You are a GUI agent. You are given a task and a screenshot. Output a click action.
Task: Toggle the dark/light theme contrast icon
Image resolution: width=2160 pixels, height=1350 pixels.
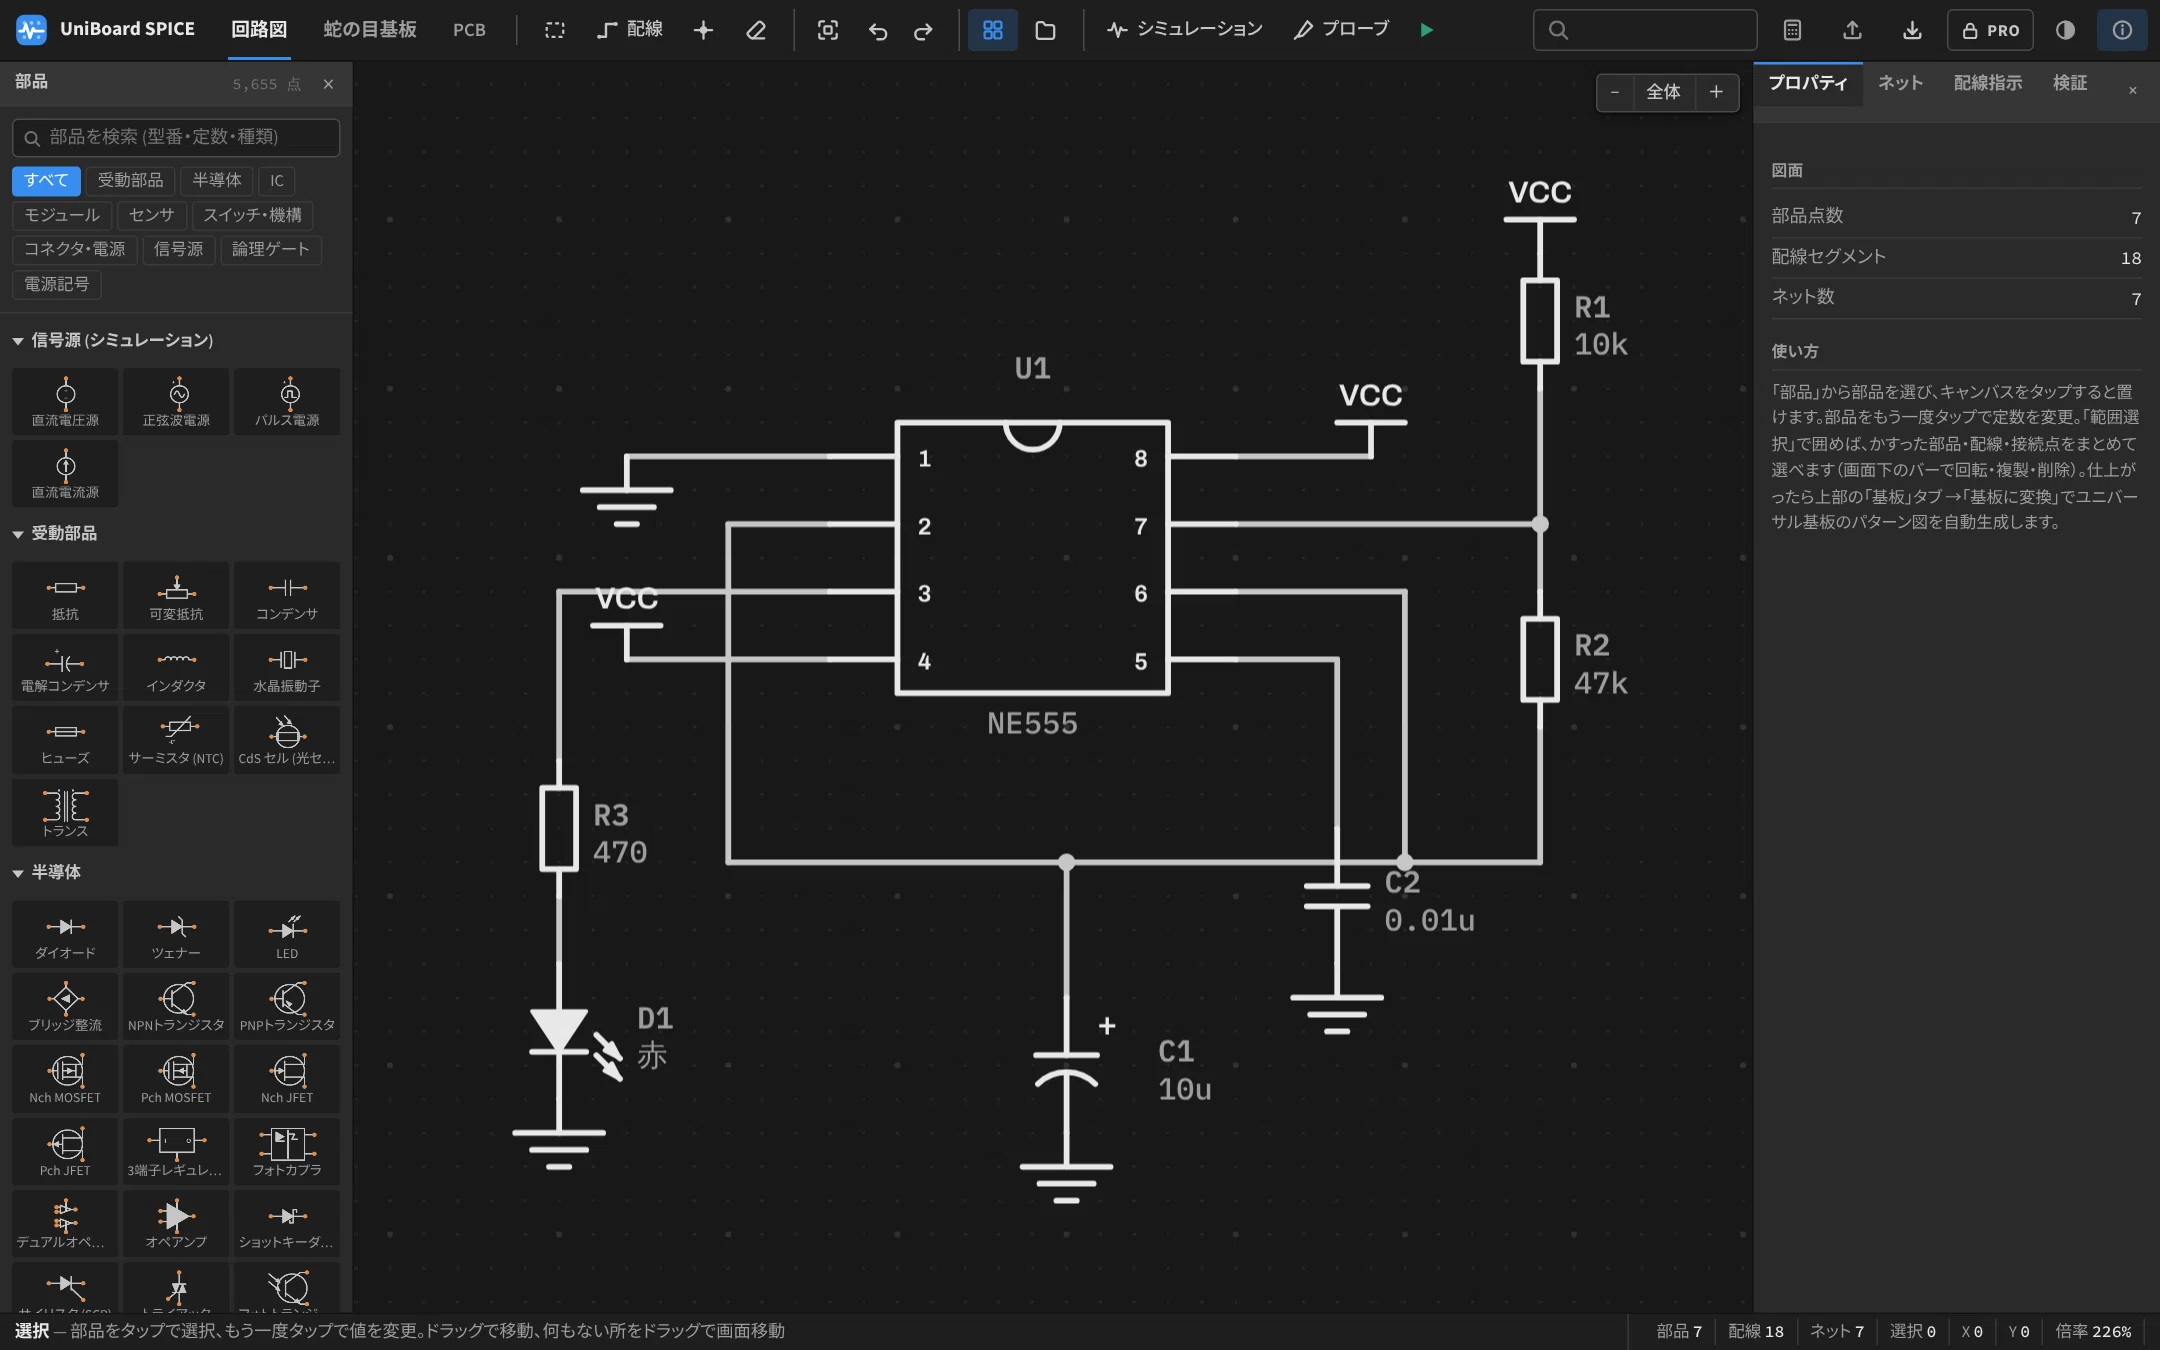[2065, 30]
